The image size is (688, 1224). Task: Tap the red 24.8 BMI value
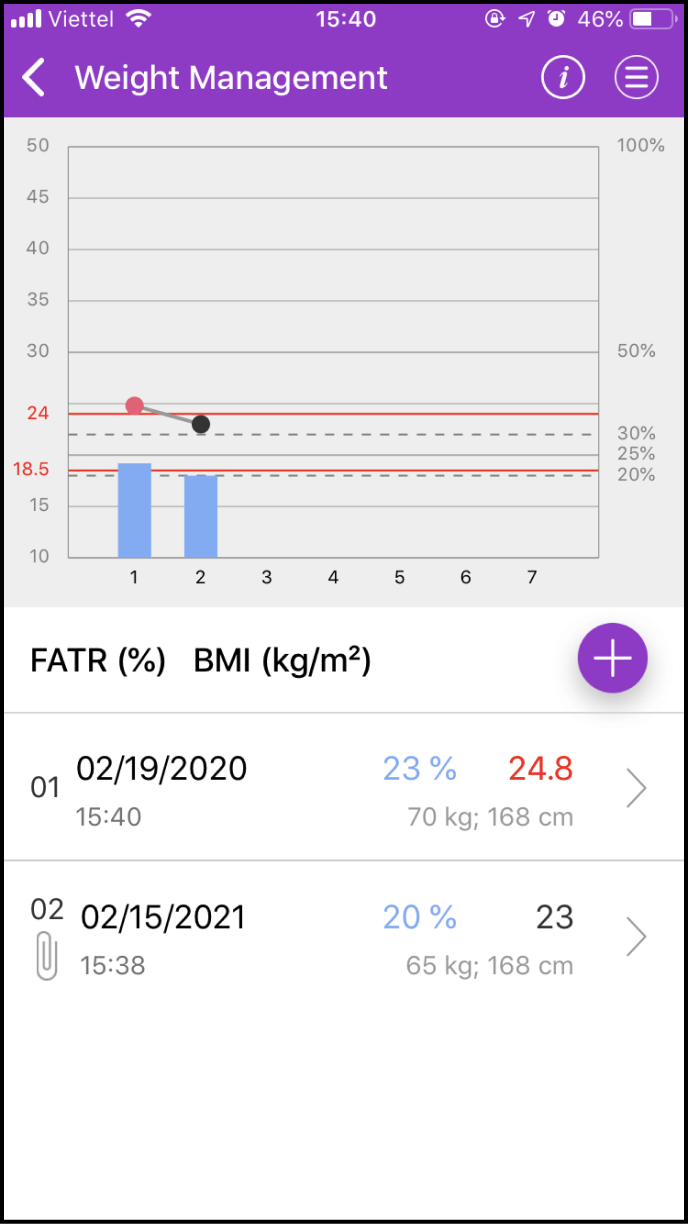(x=540, y=768)
